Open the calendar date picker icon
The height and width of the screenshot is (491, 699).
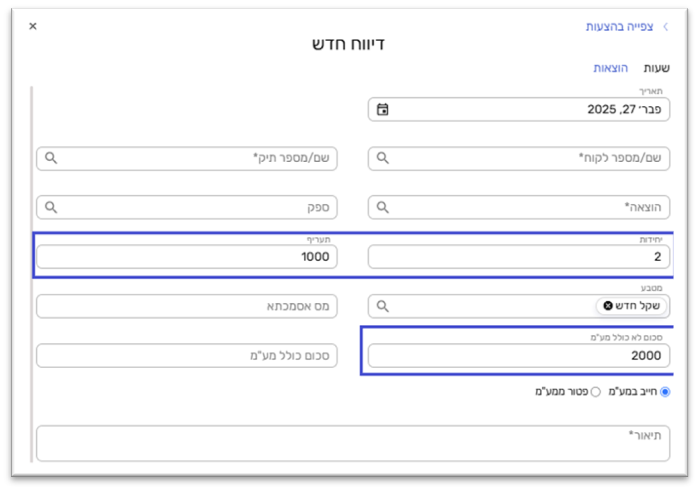[382, 109]
